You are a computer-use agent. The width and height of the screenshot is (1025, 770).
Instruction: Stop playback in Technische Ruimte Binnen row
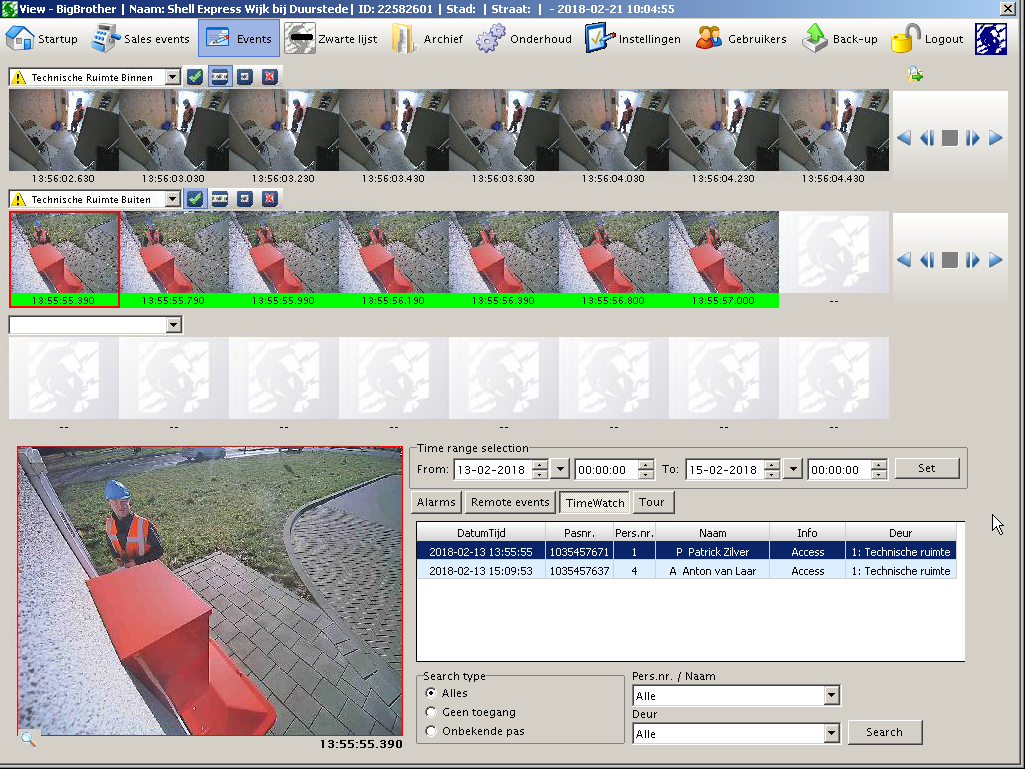click(x=950, y=138)
